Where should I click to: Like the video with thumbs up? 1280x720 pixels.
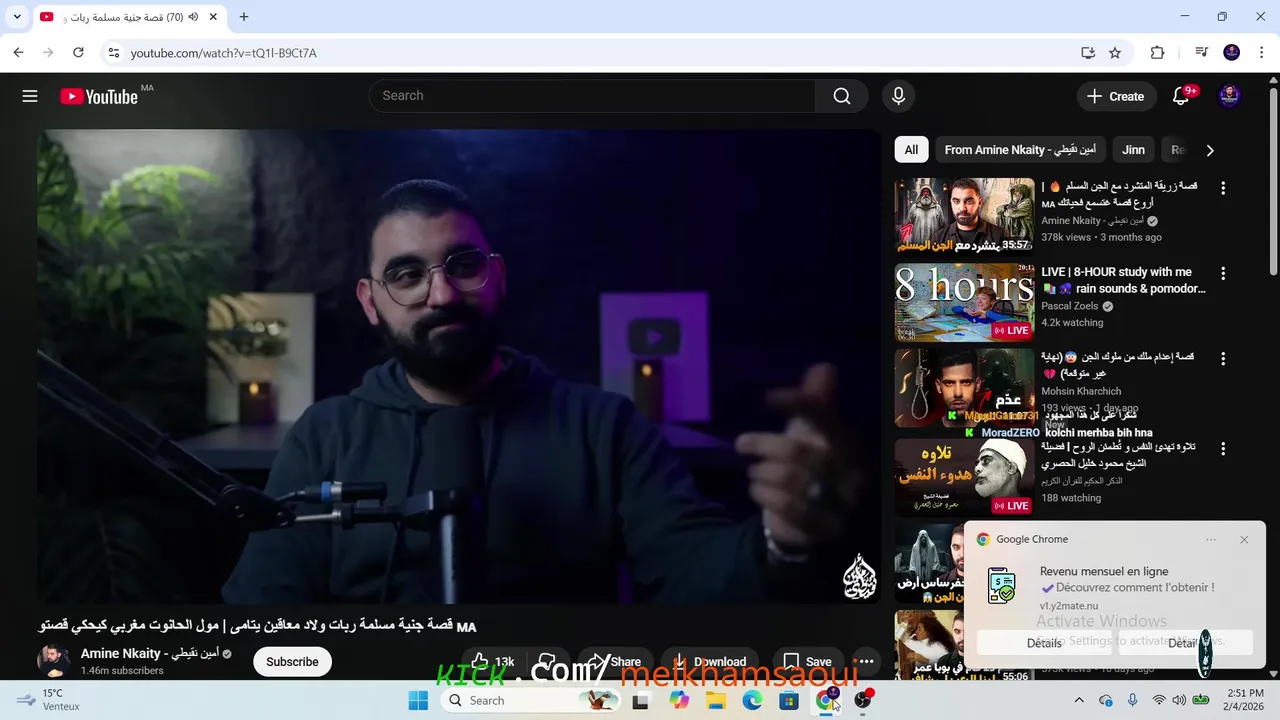[493, 661]
